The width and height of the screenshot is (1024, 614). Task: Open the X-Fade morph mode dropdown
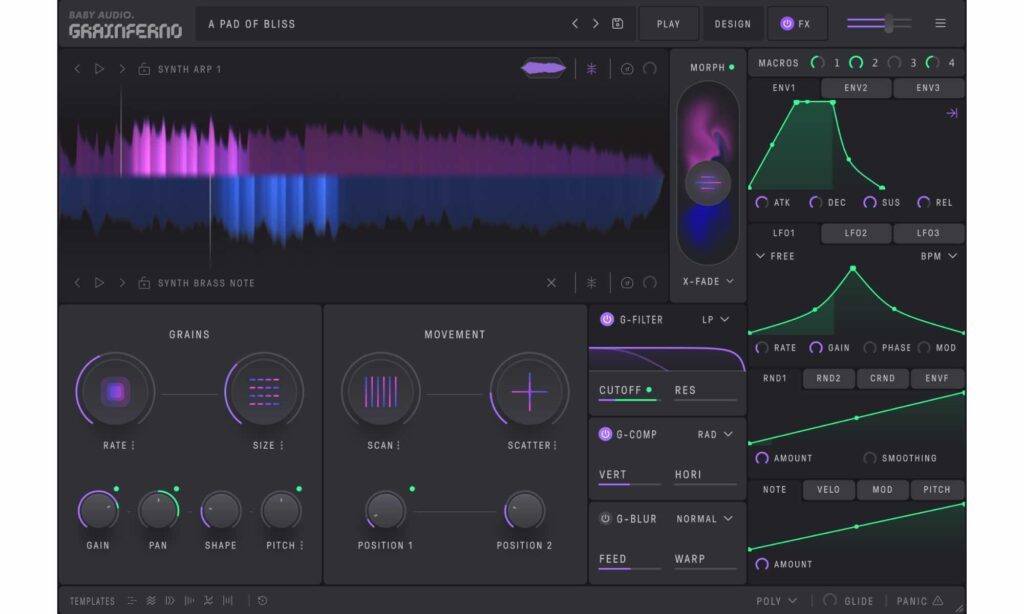(x=708, y=282)
